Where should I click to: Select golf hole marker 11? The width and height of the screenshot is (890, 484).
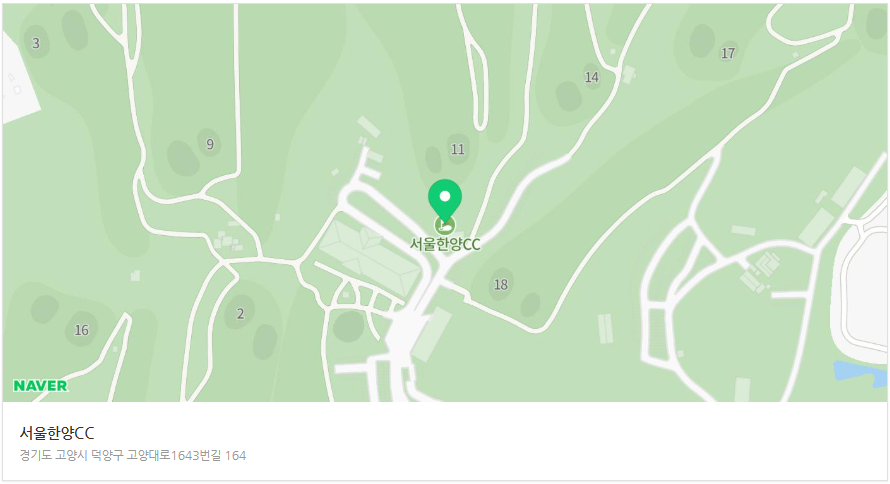click(x=457, y=149)
